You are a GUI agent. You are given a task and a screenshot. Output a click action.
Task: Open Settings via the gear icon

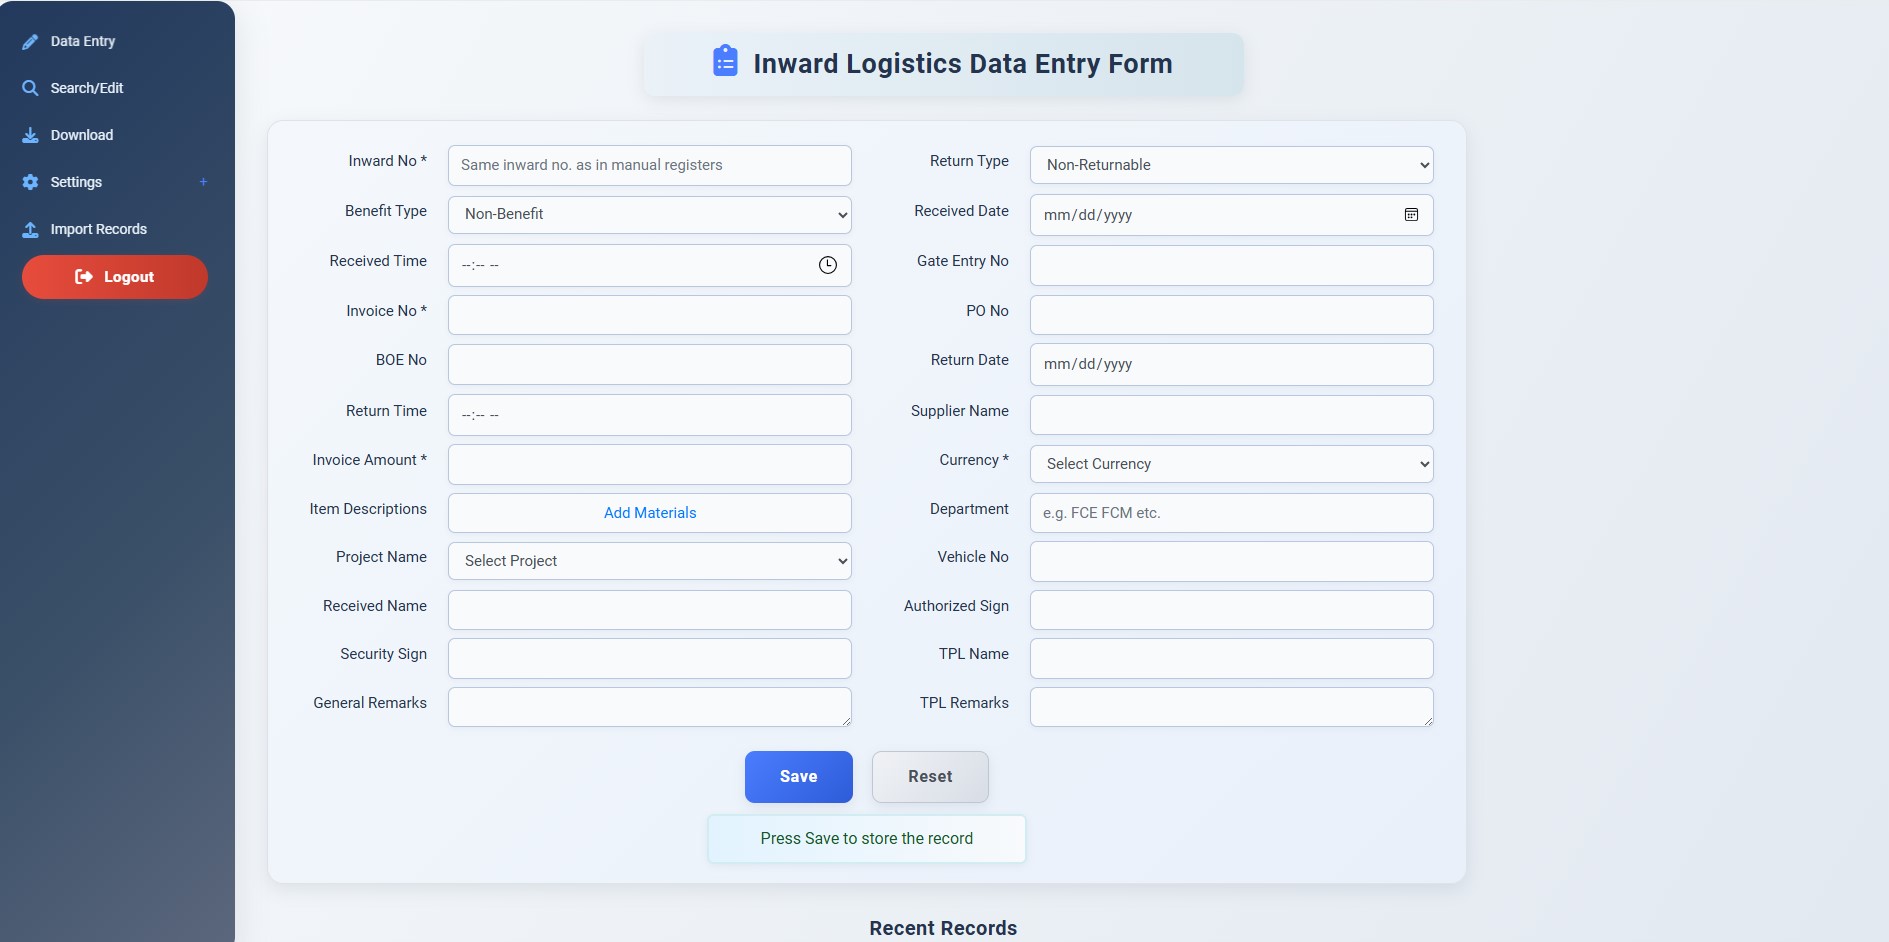(x=29, y=182)
